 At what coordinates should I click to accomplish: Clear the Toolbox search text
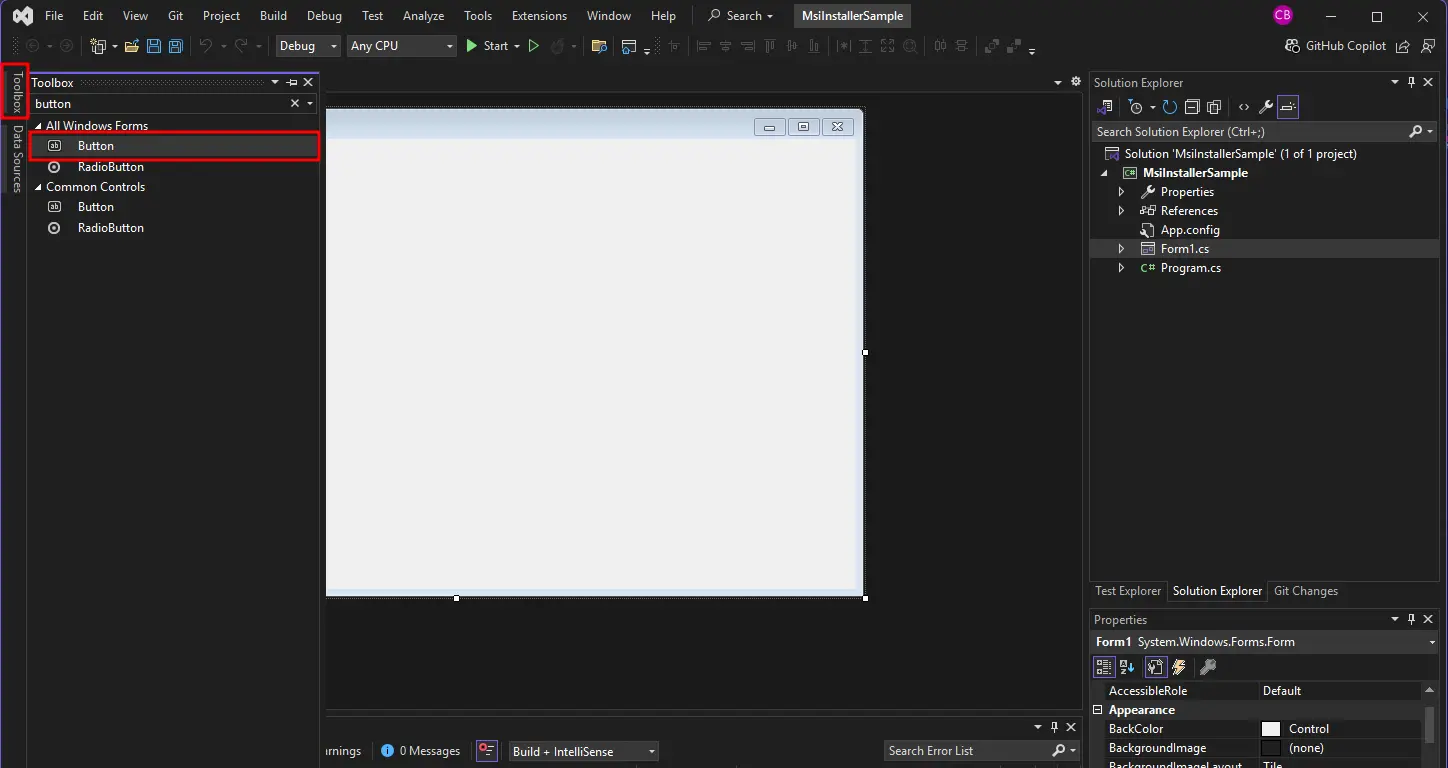pyautogui.click(x=295, y=104)
